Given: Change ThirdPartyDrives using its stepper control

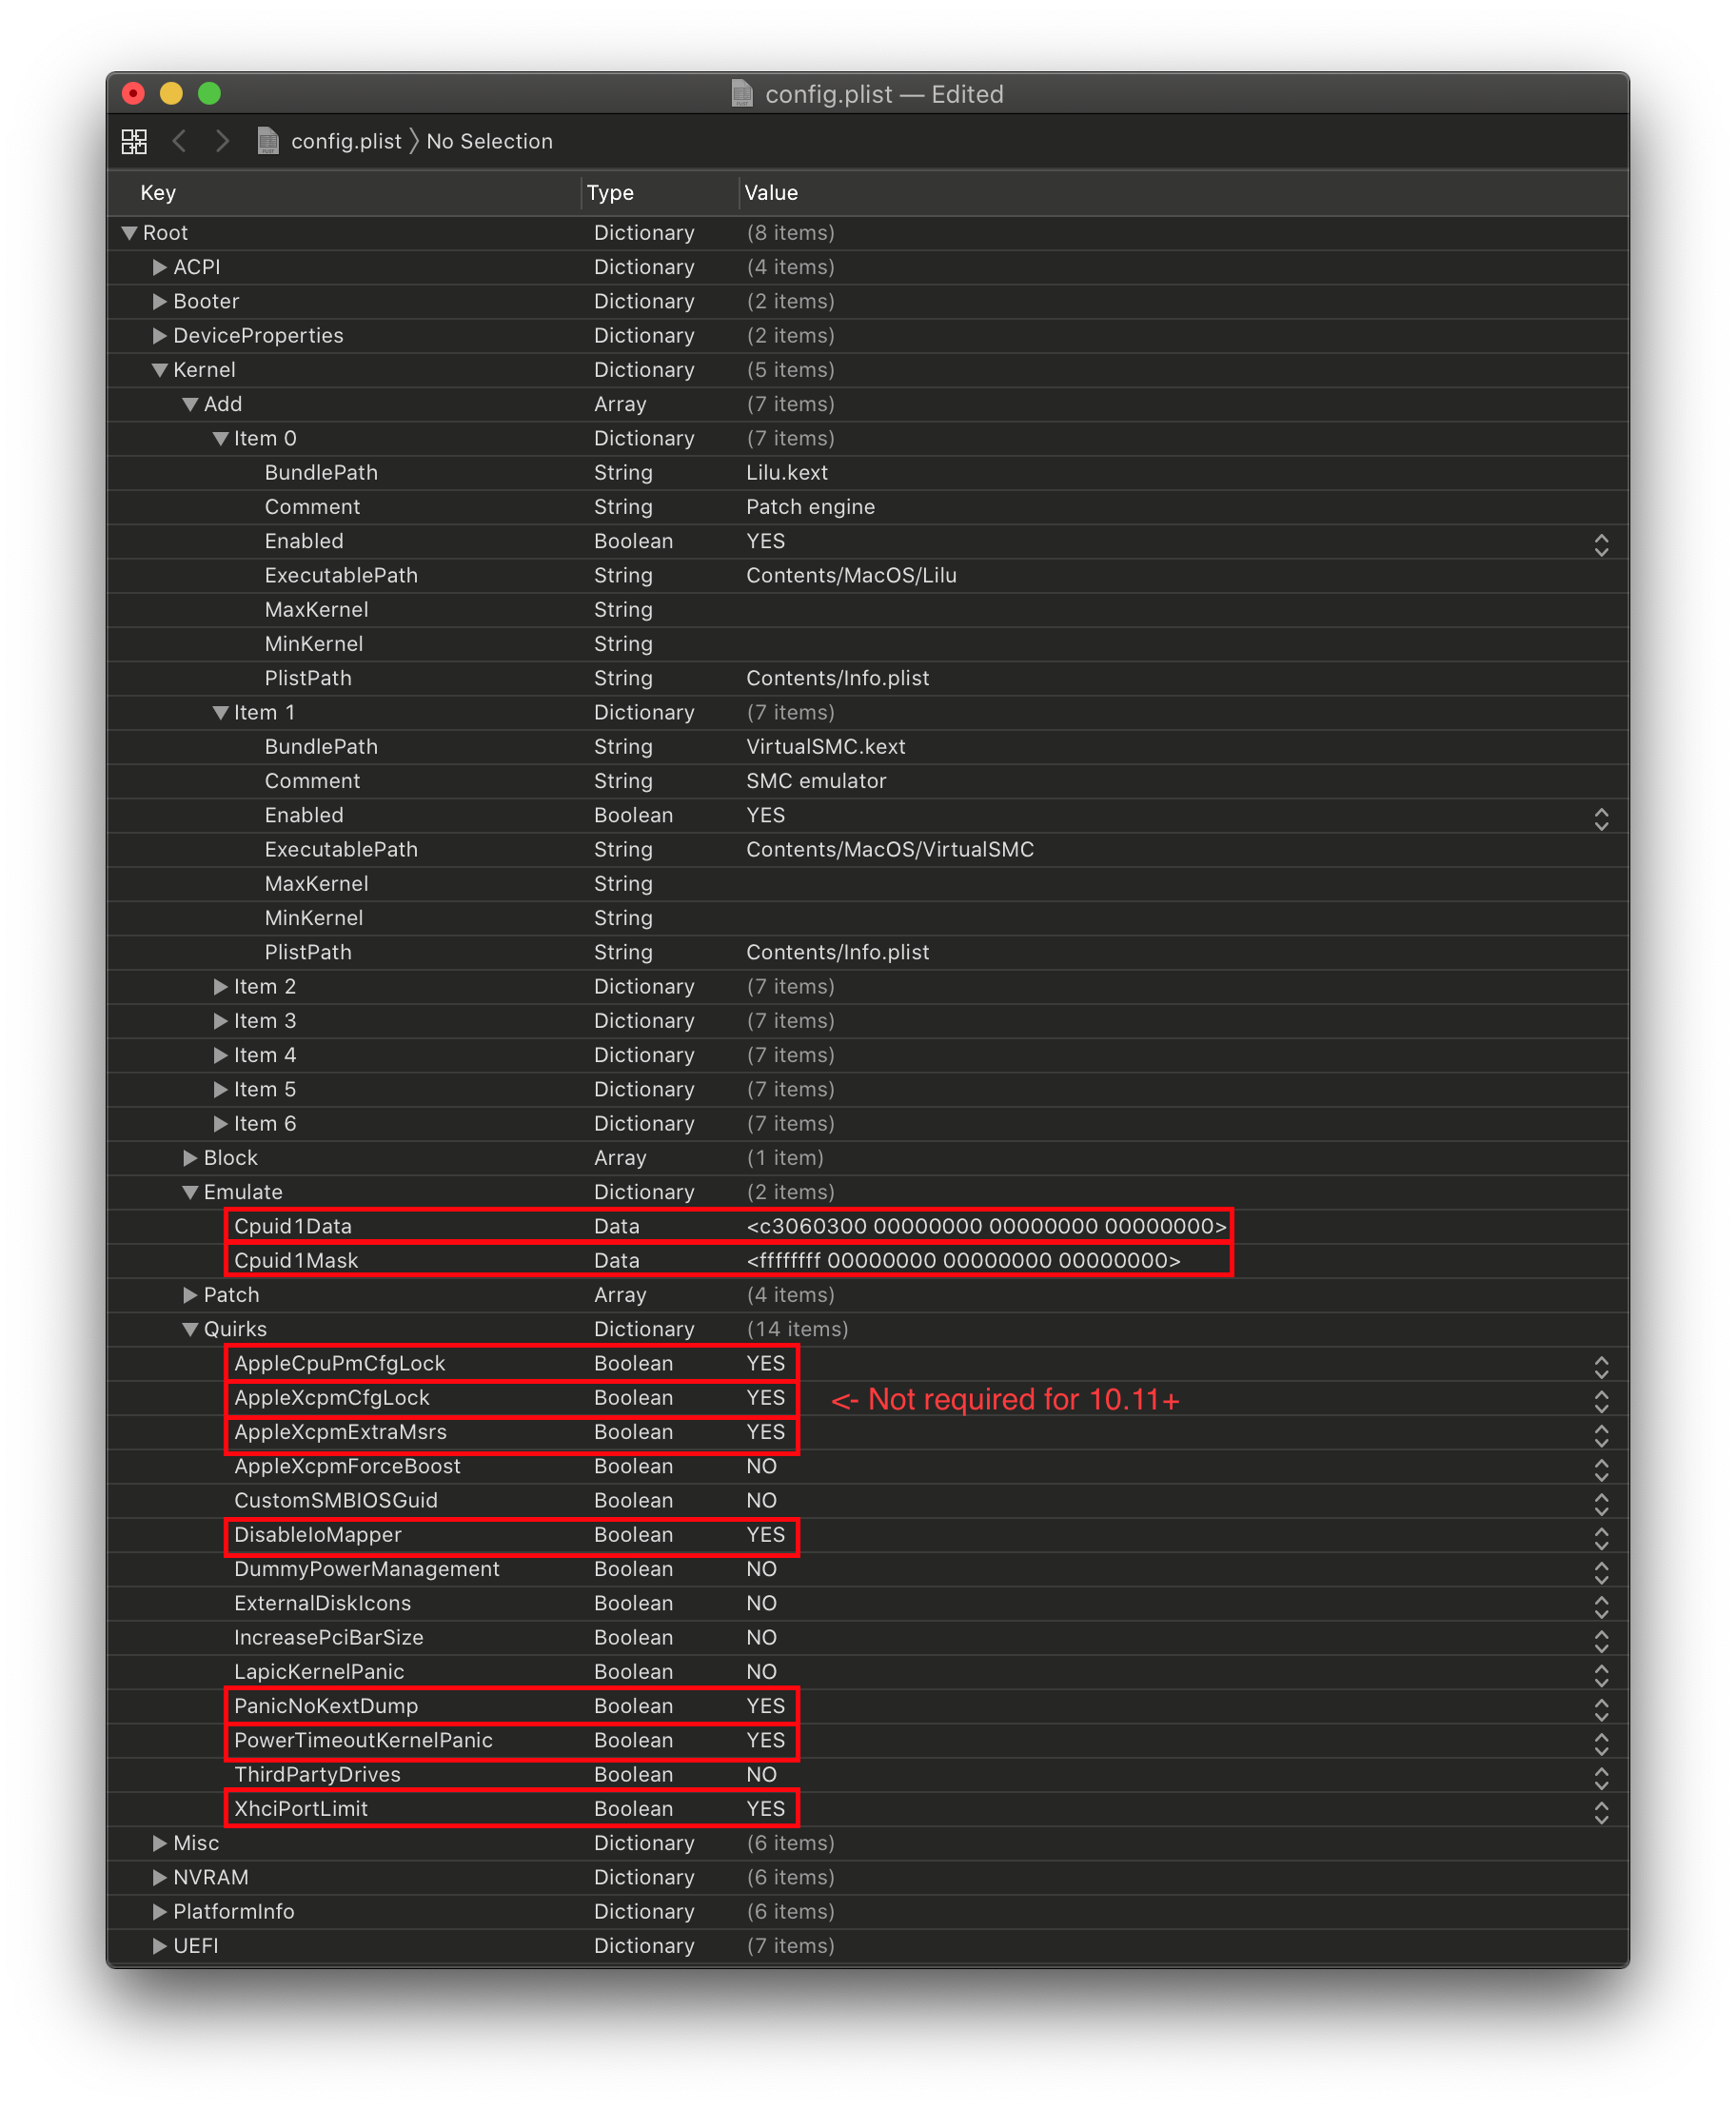Looking at the screenshot, I should click(1601, 1777).
